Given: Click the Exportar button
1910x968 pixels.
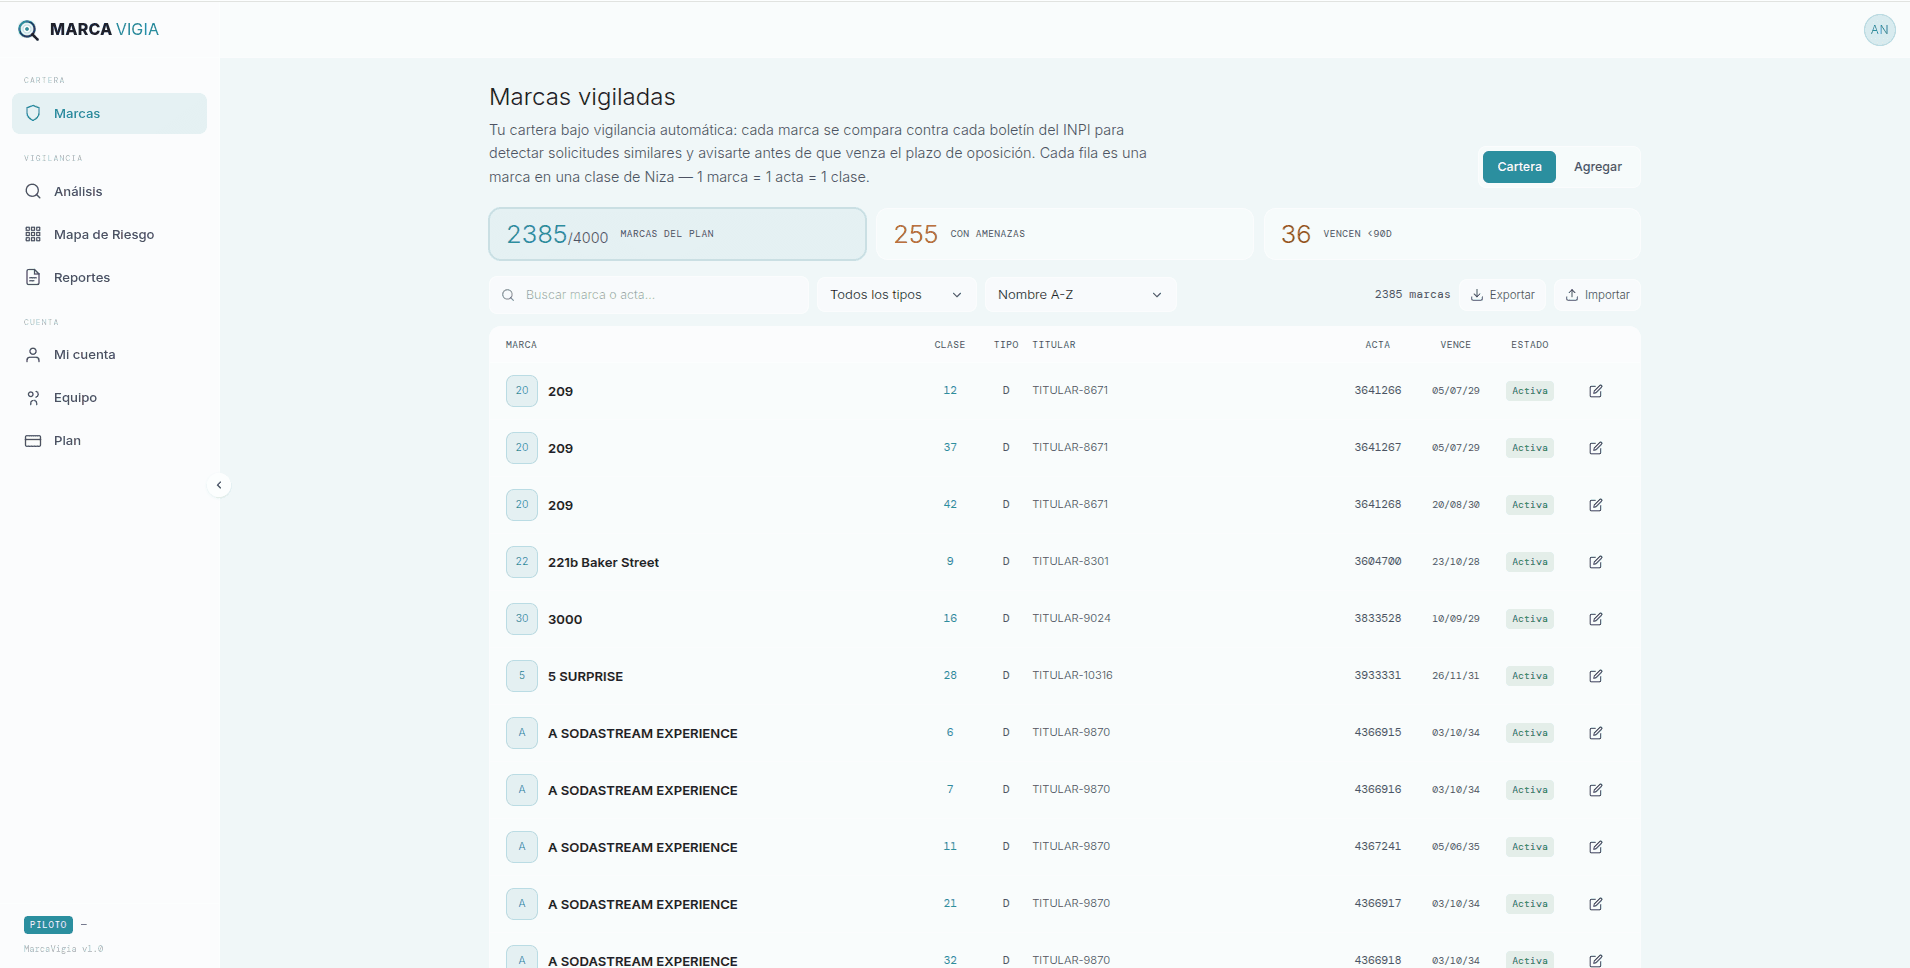Looking at the screenshot, I should point(1502,295).
